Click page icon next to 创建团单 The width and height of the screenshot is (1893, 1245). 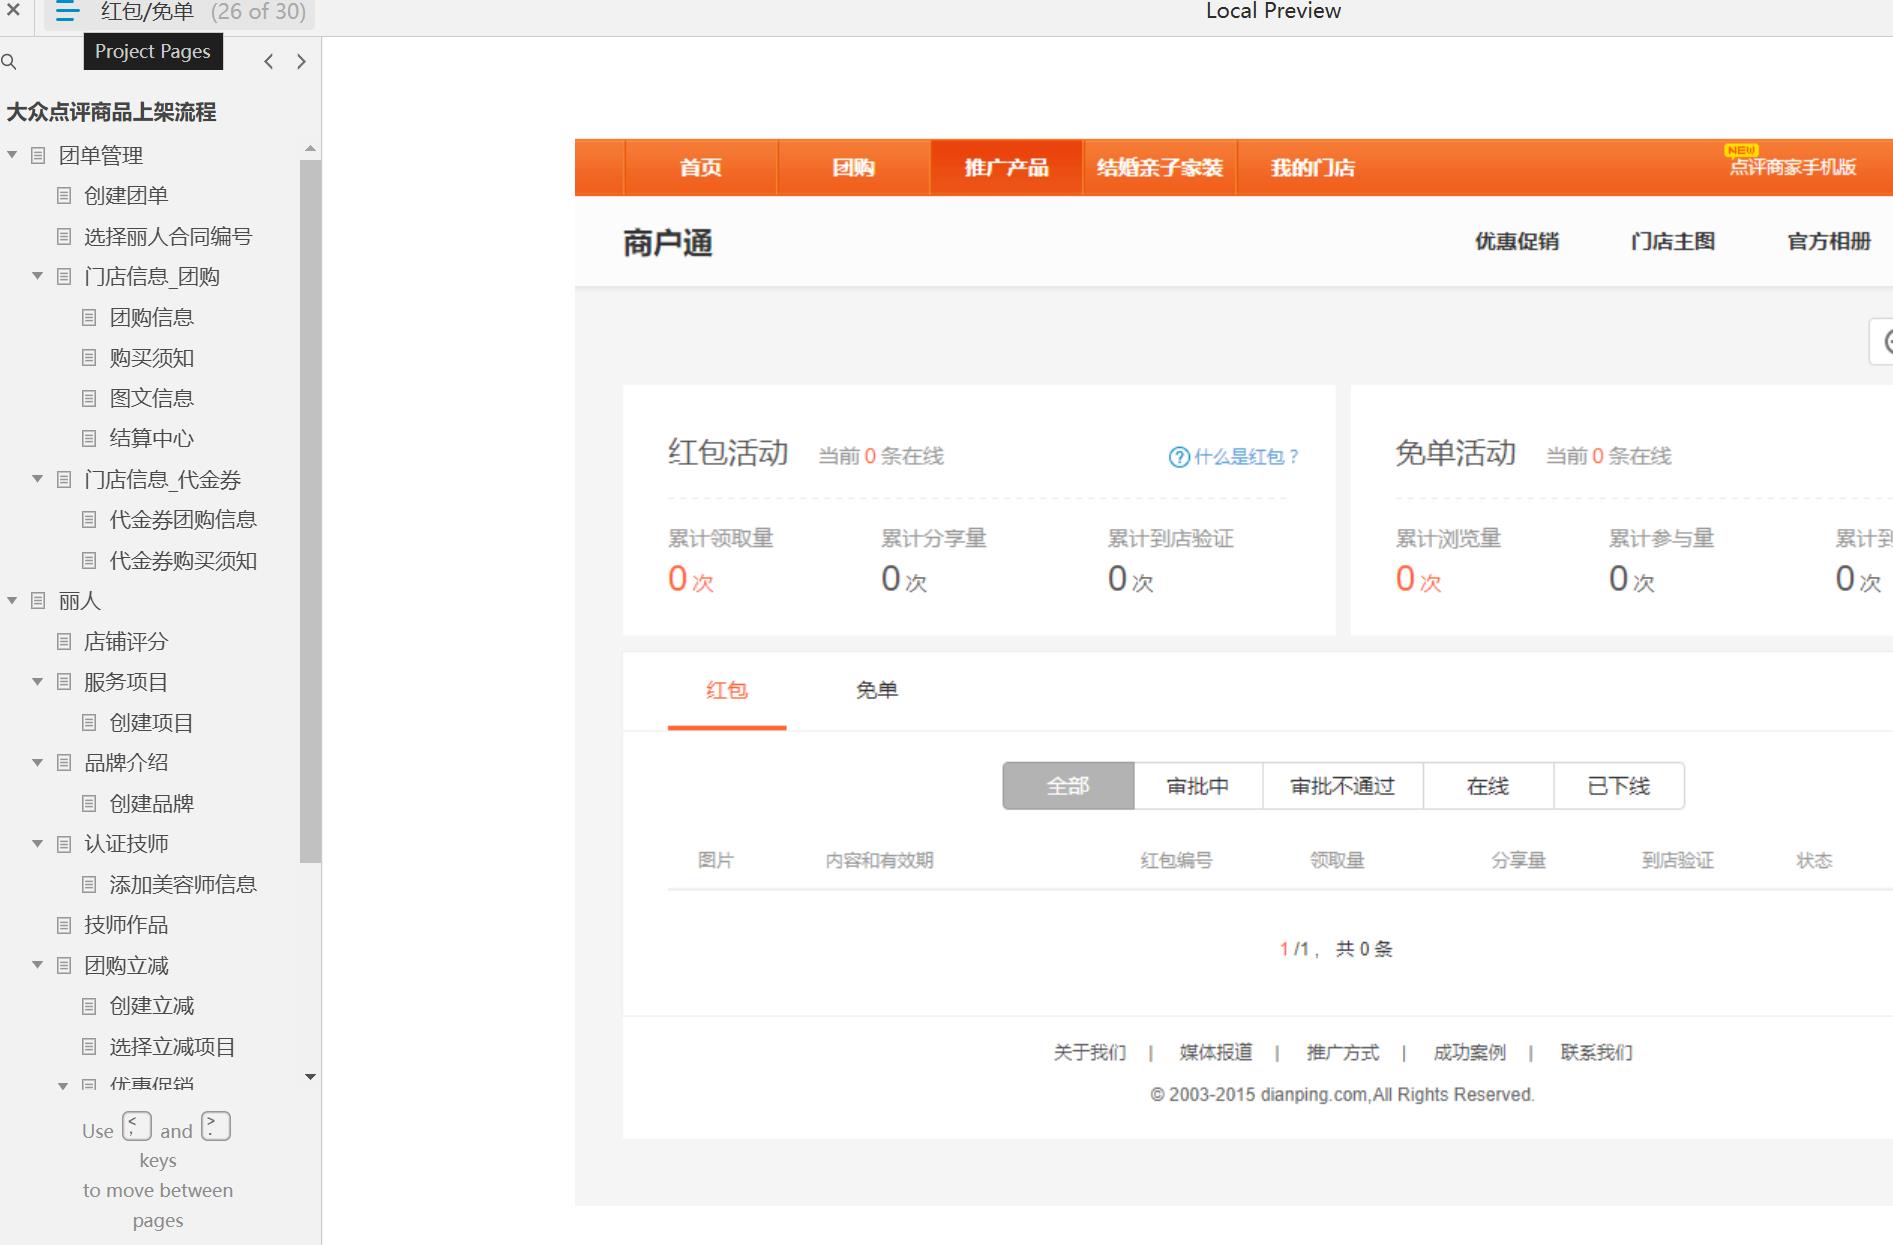click(x=64, y=196)
